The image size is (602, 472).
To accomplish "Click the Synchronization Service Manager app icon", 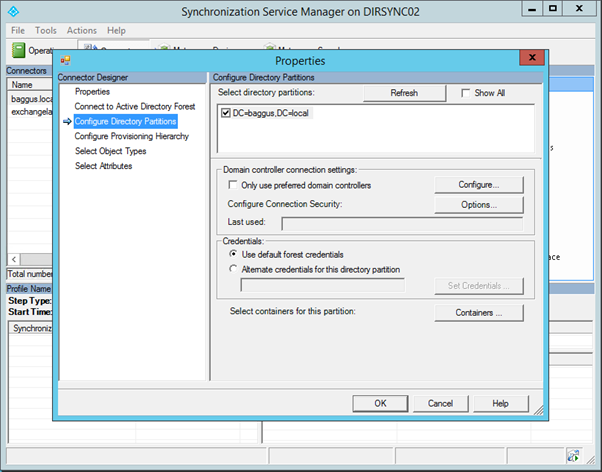I will [x=11, y=12].
